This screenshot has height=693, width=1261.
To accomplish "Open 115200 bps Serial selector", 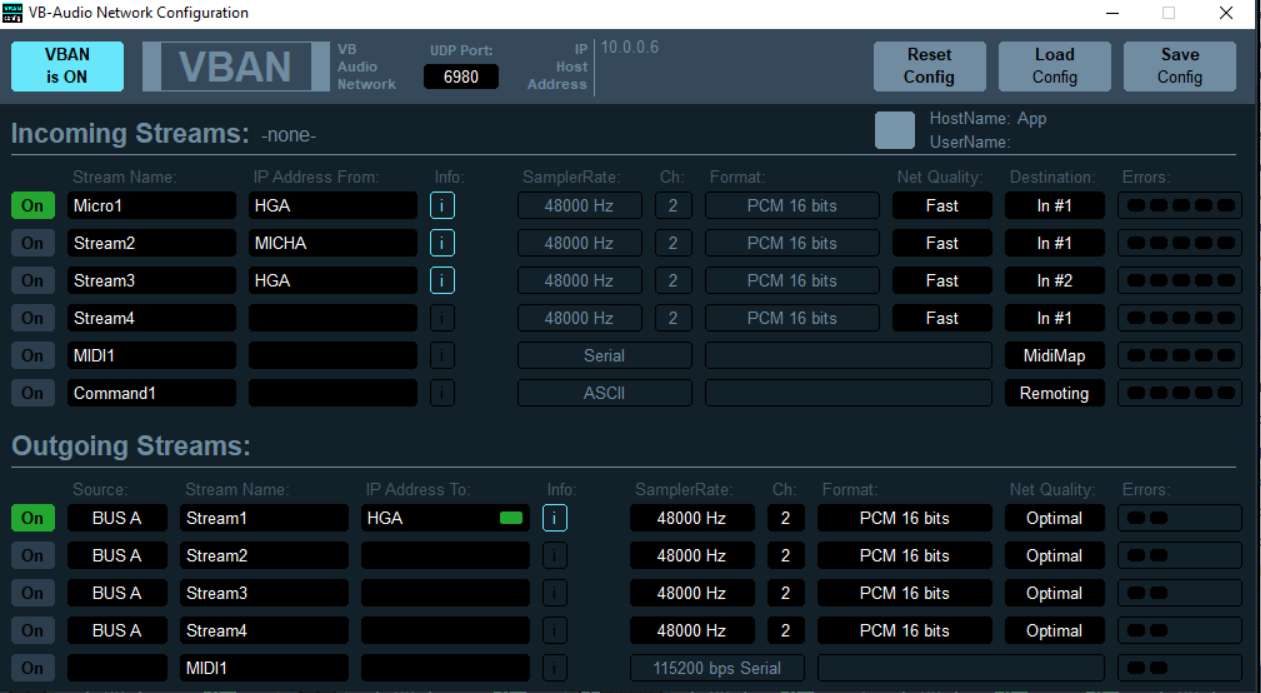I will [717, 668].
